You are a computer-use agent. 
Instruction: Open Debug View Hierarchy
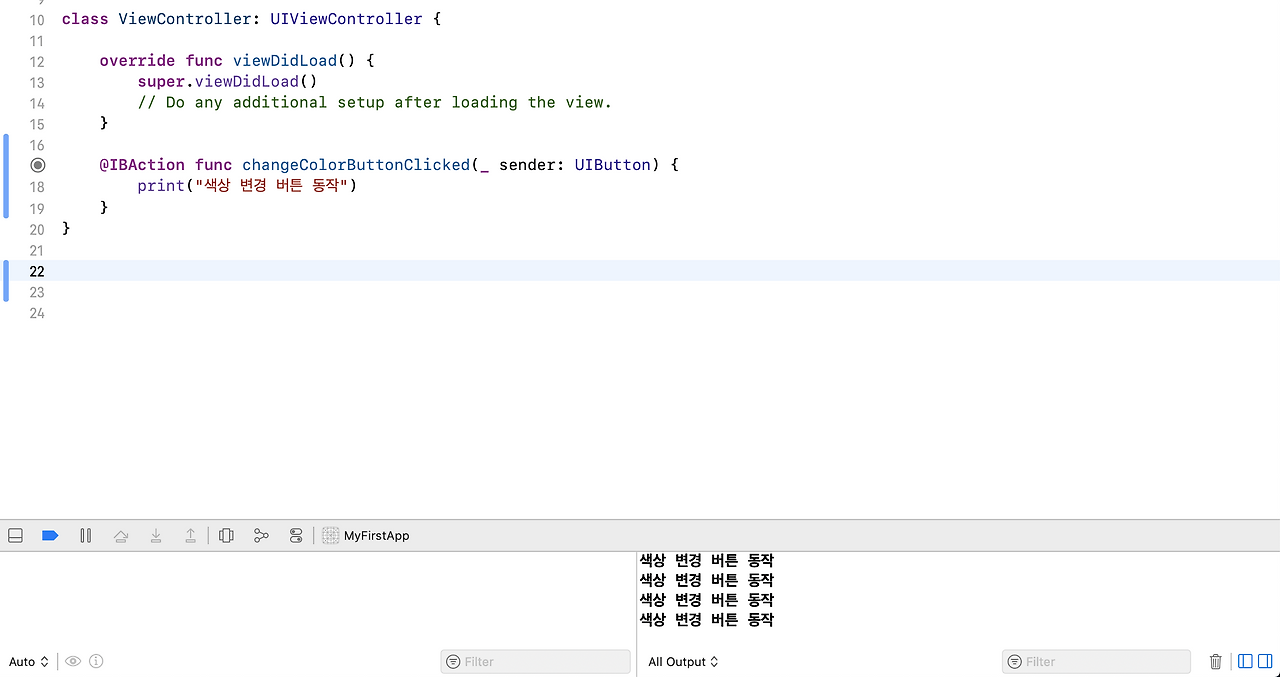click(x=226, y=536)
